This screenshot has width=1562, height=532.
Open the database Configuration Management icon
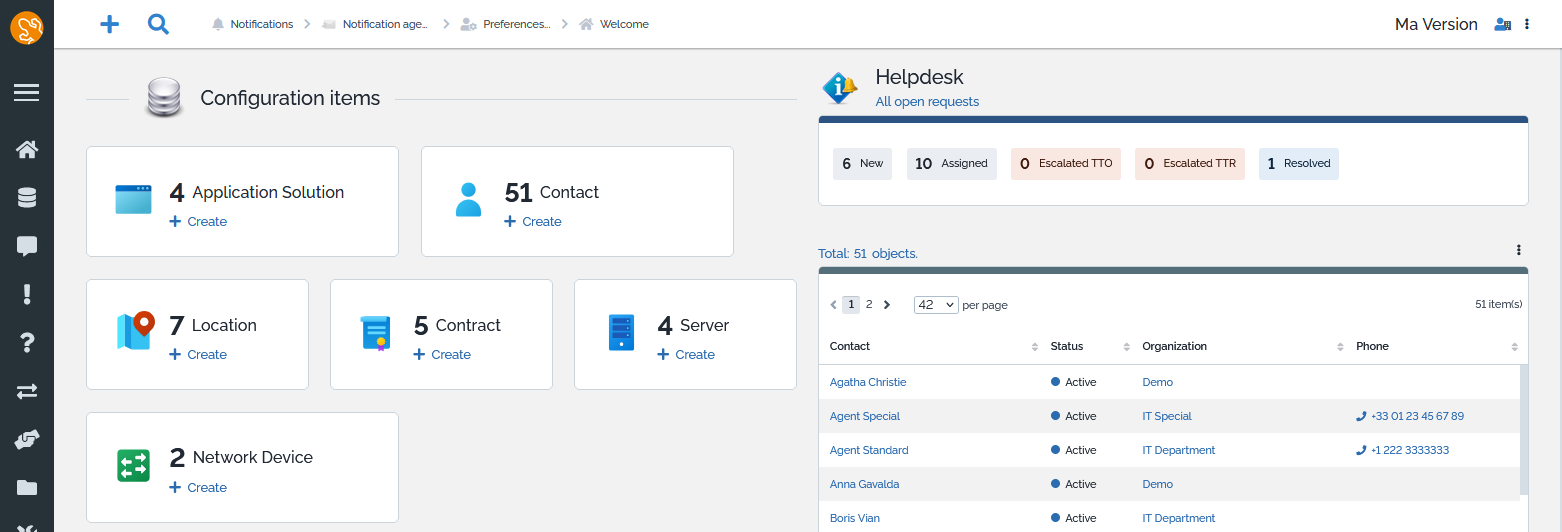[x=27, y=198]
